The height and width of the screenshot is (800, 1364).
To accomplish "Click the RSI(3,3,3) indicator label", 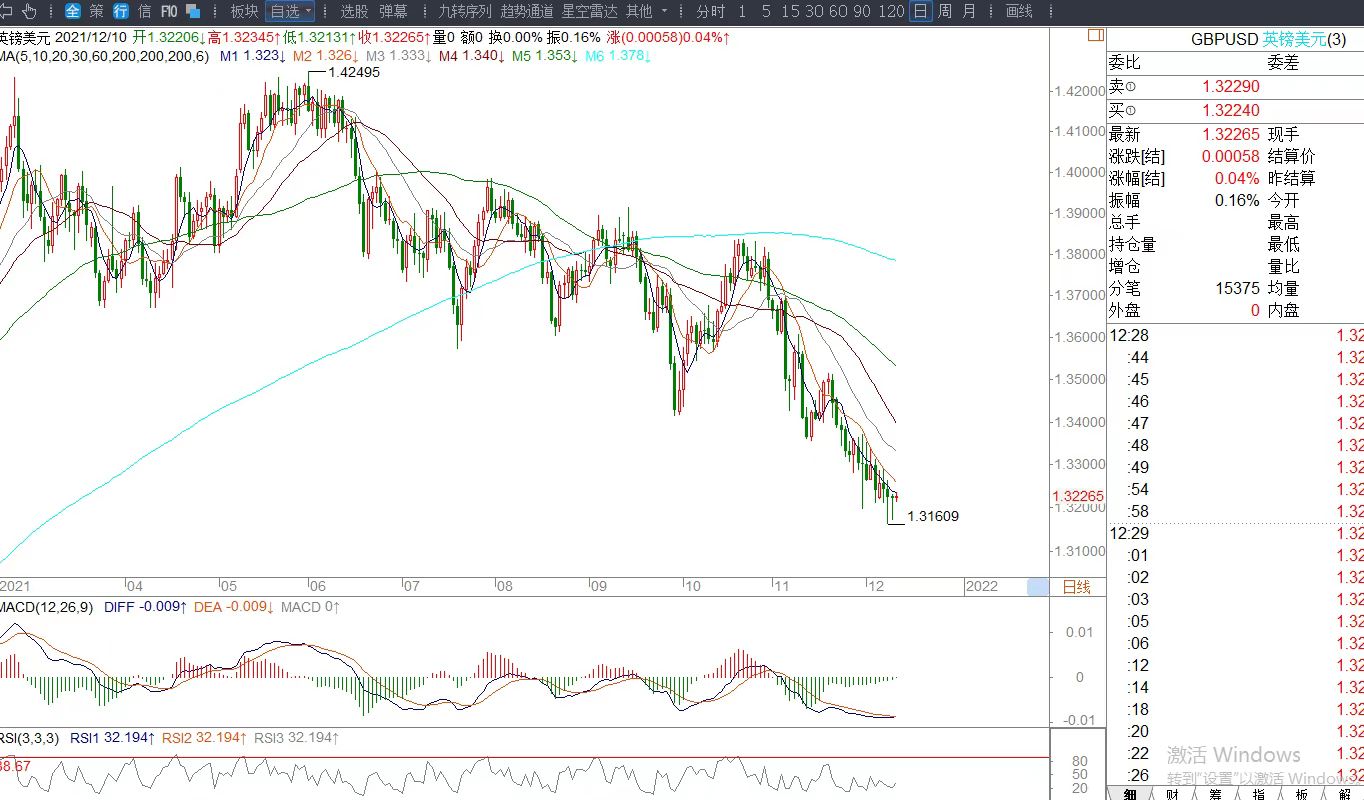I will pyautogui.click(x=29, y=738).
